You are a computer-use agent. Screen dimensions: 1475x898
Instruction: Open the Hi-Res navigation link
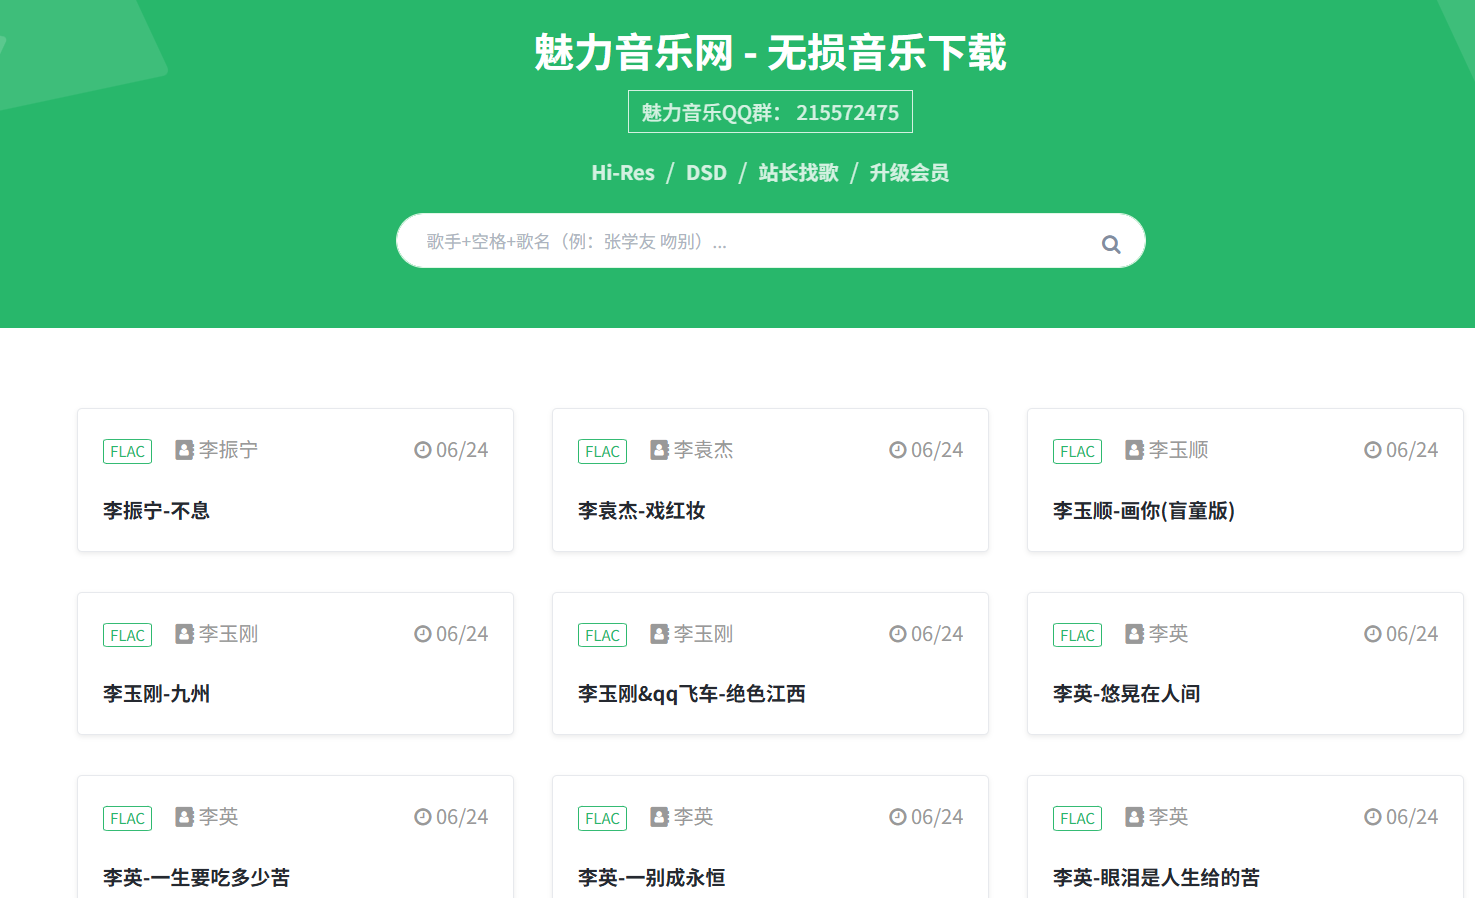click(x=622, y=173)
